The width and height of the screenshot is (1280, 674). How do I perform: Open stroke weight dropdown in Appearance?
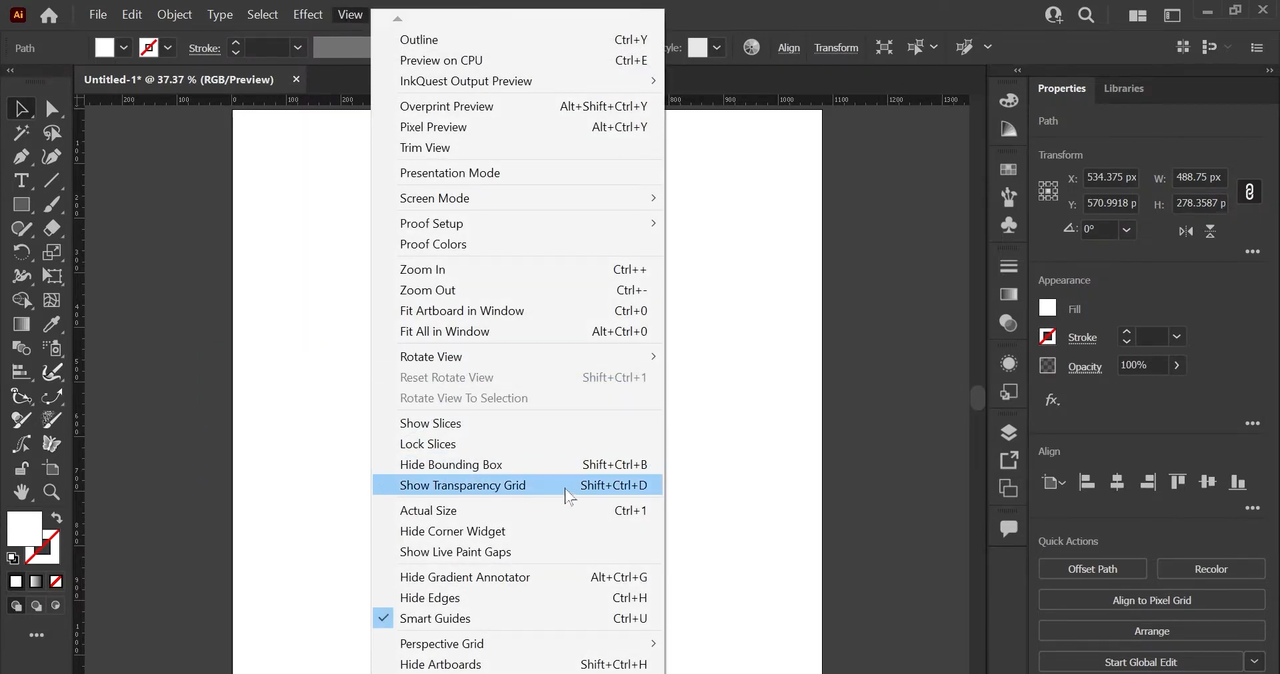[x=1177, y=337]
